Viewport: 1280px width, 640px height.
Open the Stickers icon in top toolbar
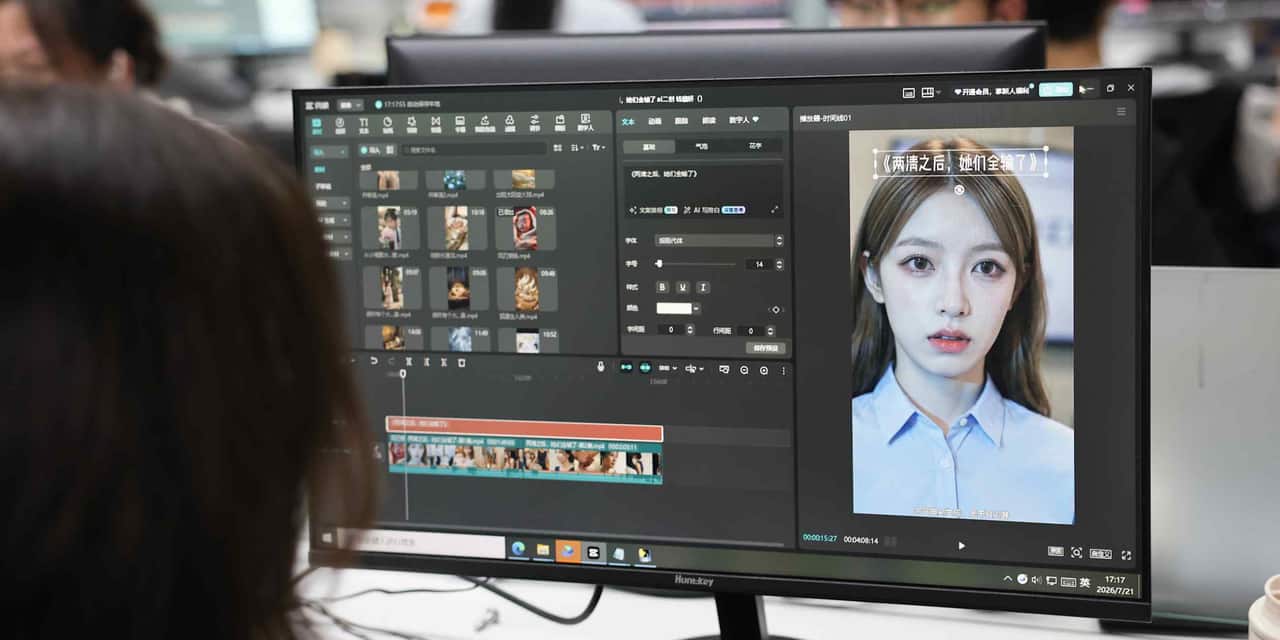388,124
